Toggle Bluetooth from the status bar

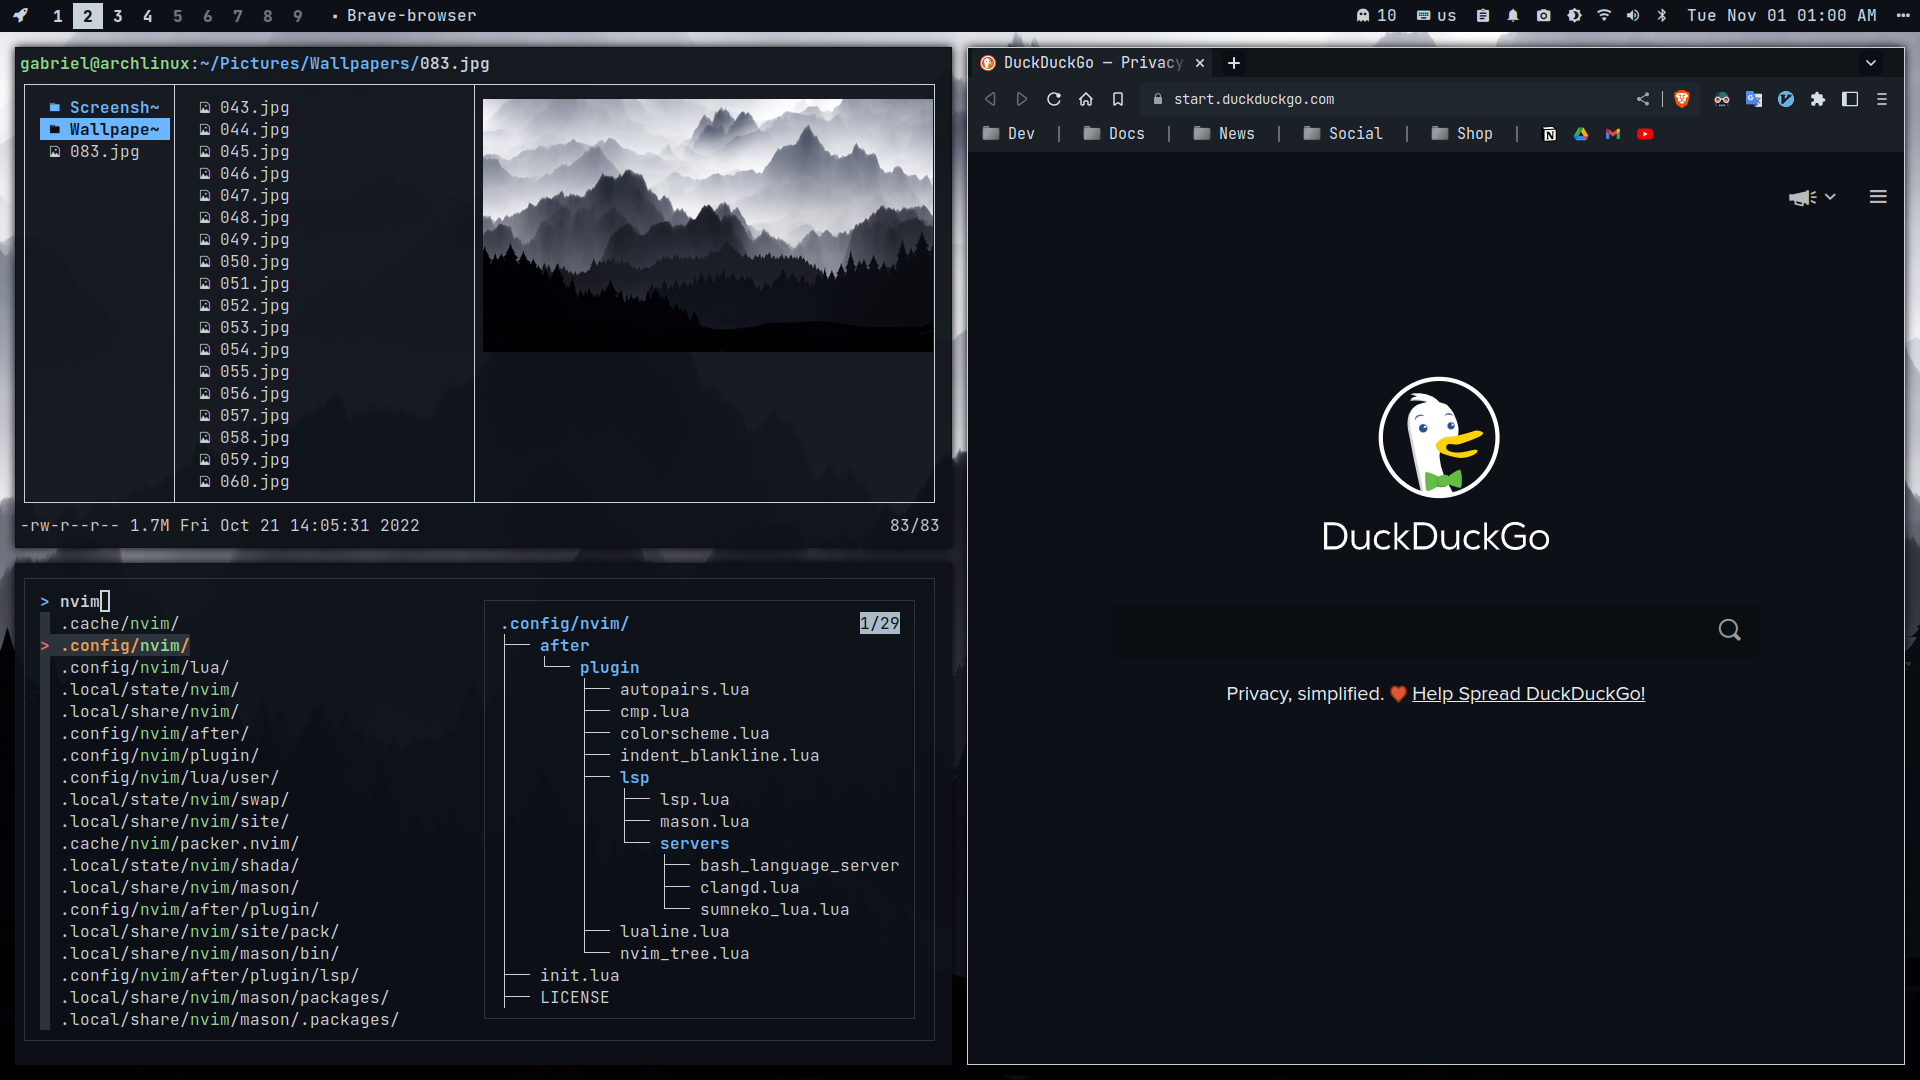point(1662,16)
